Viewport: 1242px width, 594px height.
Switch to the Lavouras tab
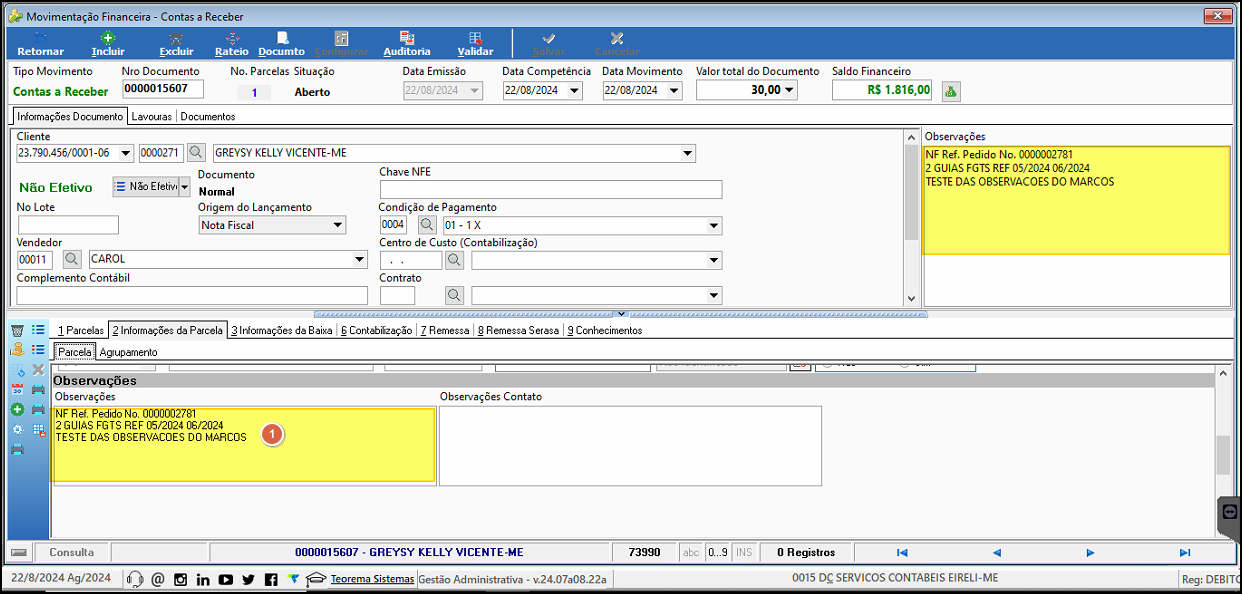point(152,116)
